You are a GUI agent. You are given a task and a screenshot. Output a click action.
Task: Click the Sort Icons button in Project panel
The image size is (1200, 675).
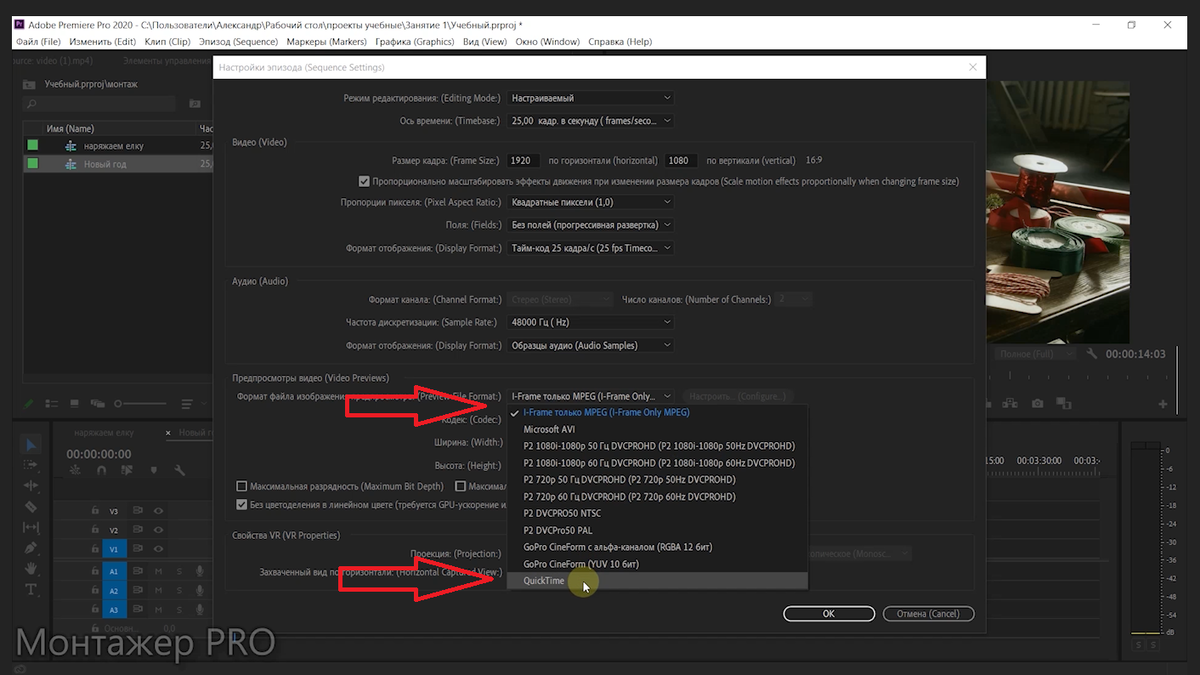click(x=189, y=404)
